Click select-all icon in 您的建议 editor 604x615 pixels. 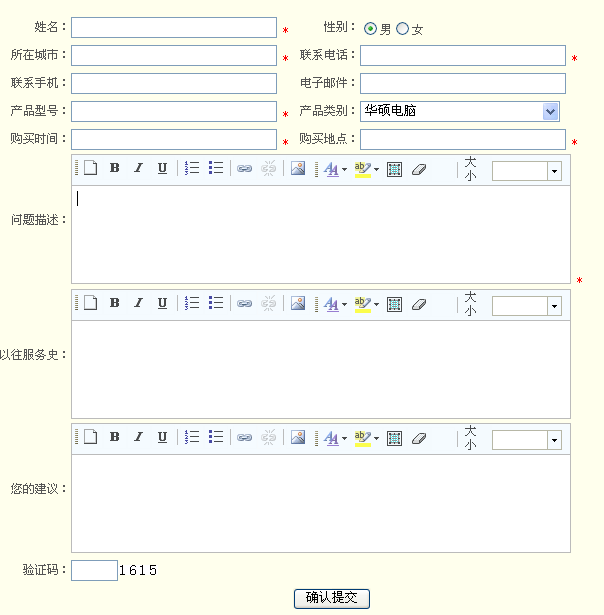tap(394, 438)
